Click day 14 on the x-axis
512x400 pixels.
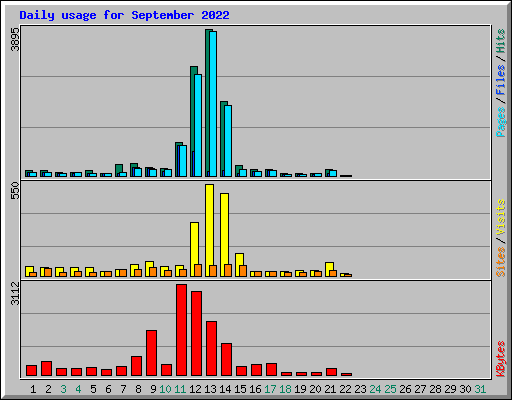coord(225,389)
